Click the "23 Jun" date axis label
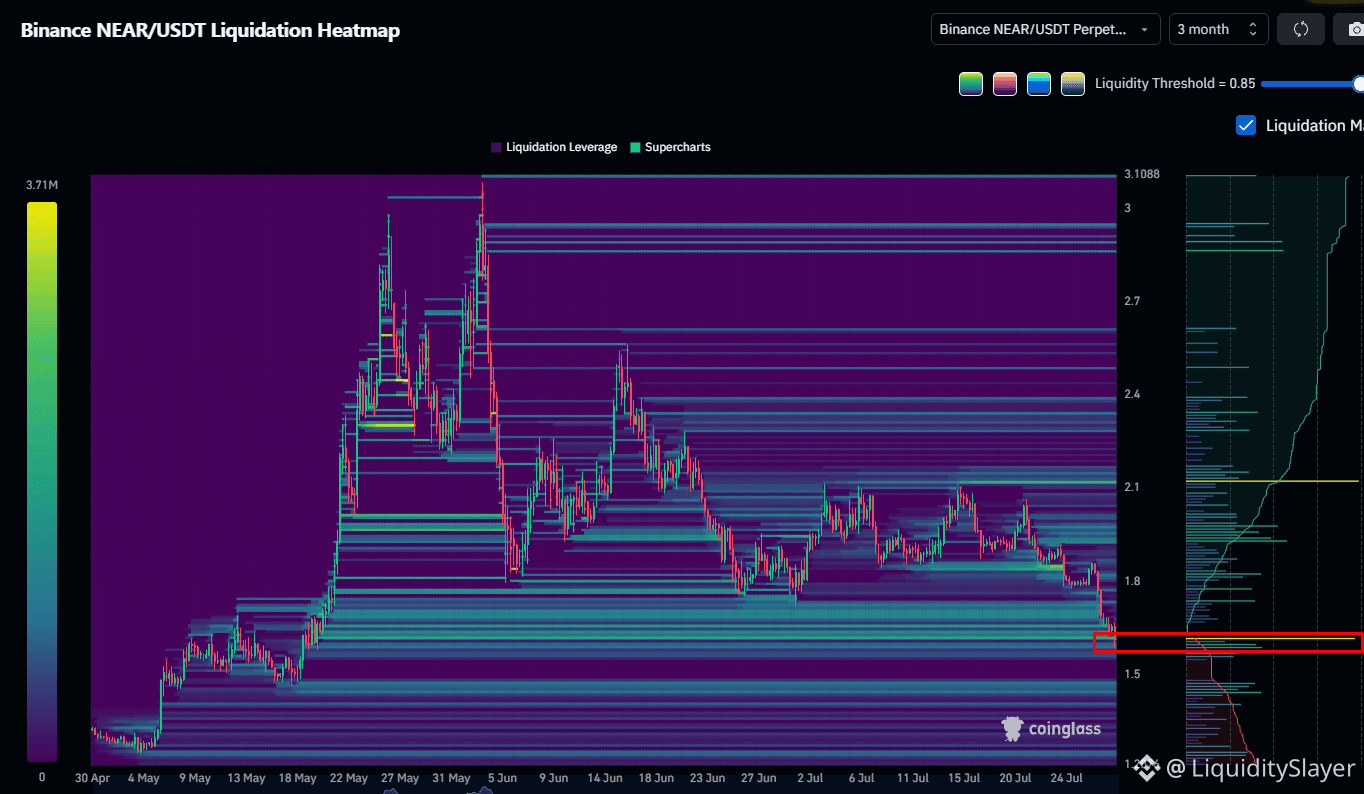Image resolution: width=1364 pixels, height=794 pixels. pos(708,778)
